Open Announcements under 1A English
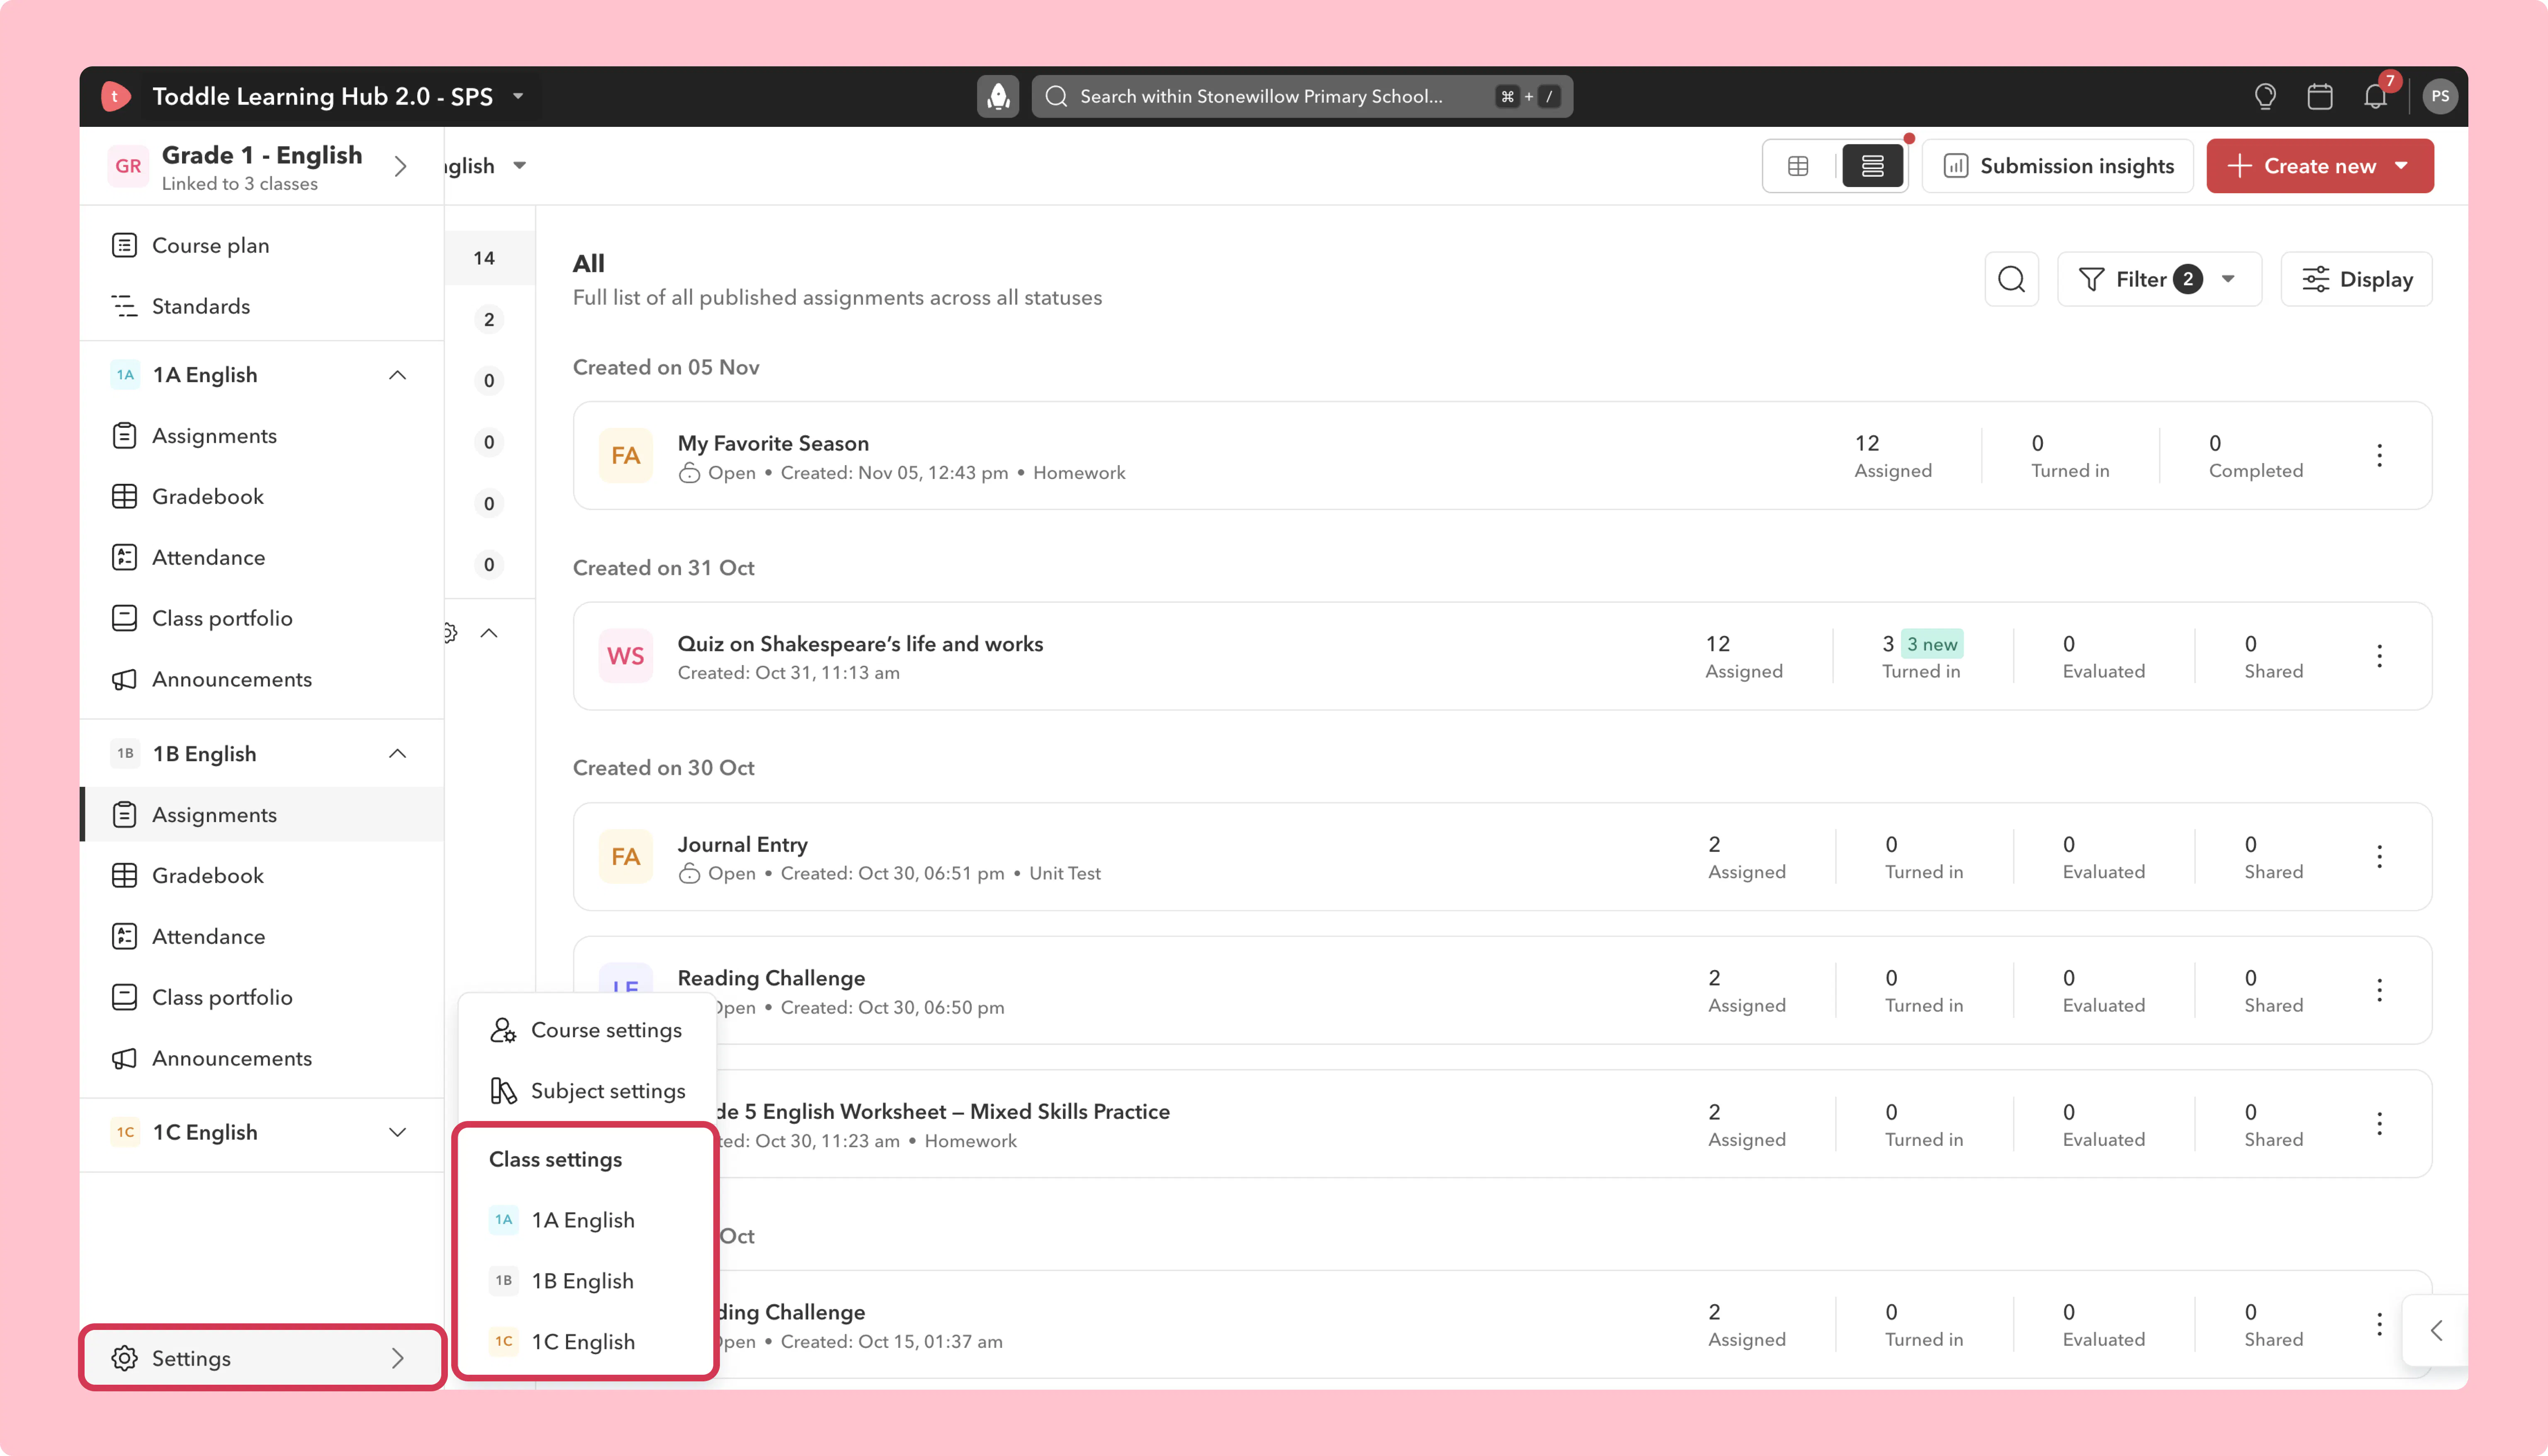The image size is (2548, 1456). [262, 679]
